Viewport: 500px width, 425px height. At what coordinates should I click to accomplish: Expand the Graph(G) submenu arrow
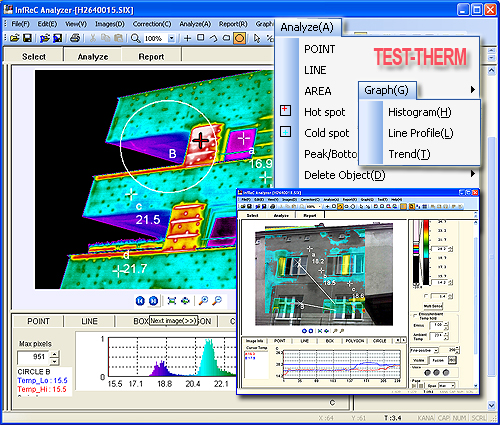tap(473, 90)
